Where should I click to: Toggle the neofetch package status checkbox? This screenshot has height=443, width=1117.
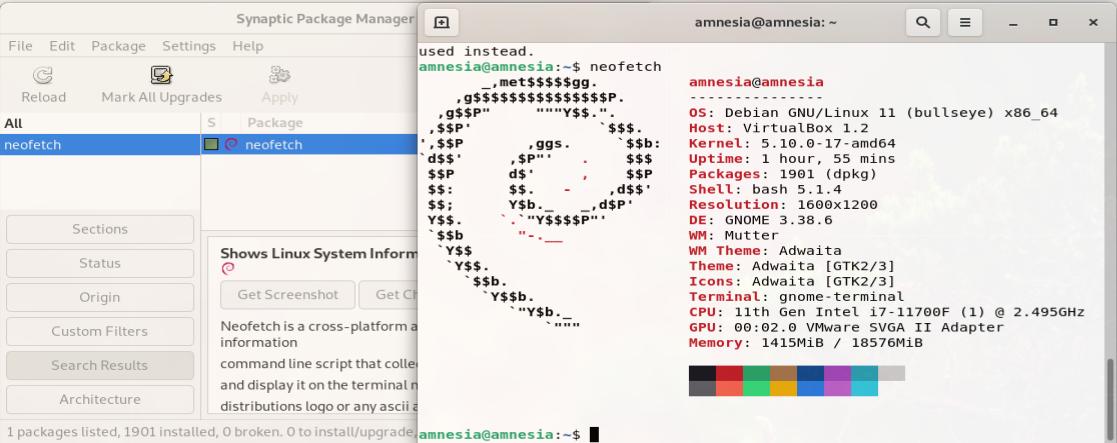point(211,145)
